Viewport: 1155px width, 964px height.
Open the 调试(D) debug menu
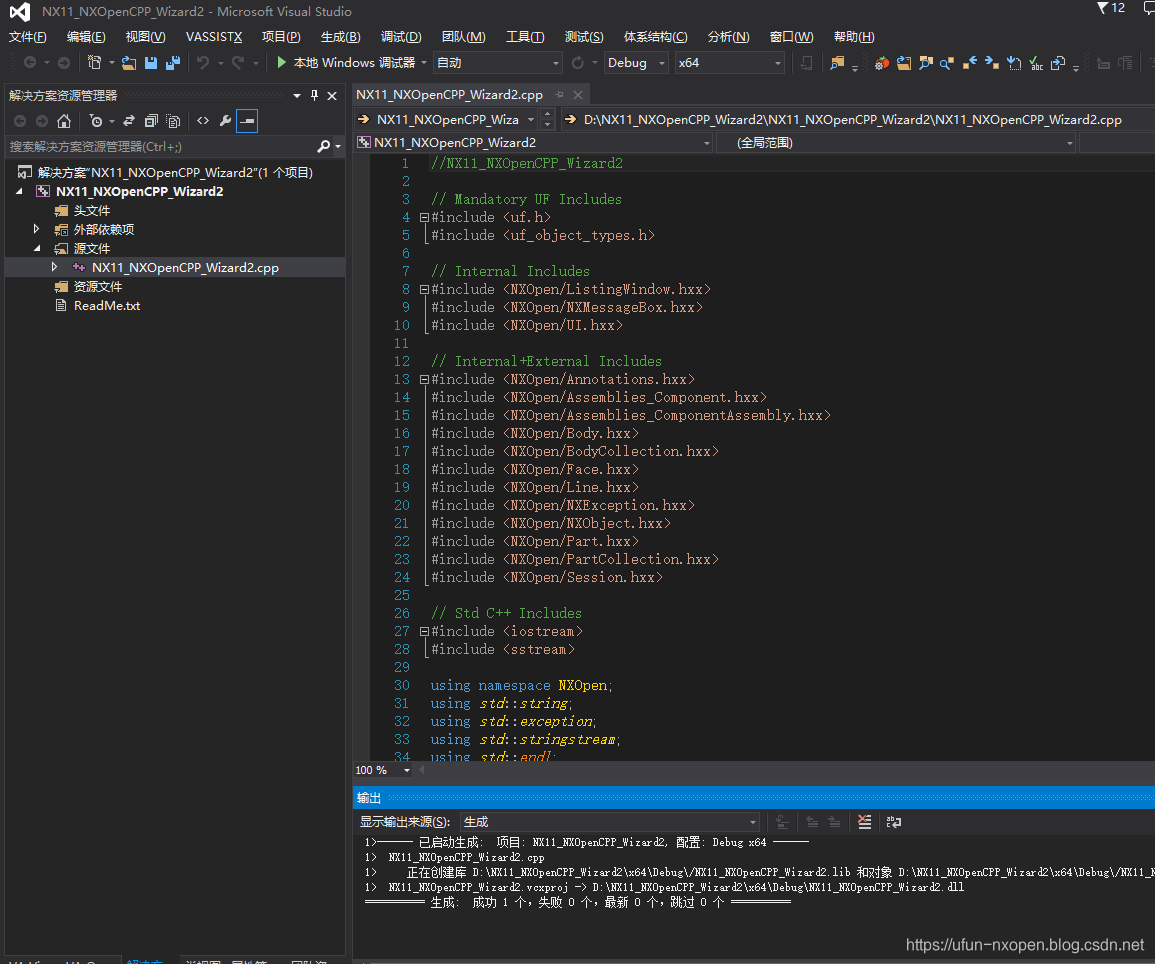click(x=401, y=37)
